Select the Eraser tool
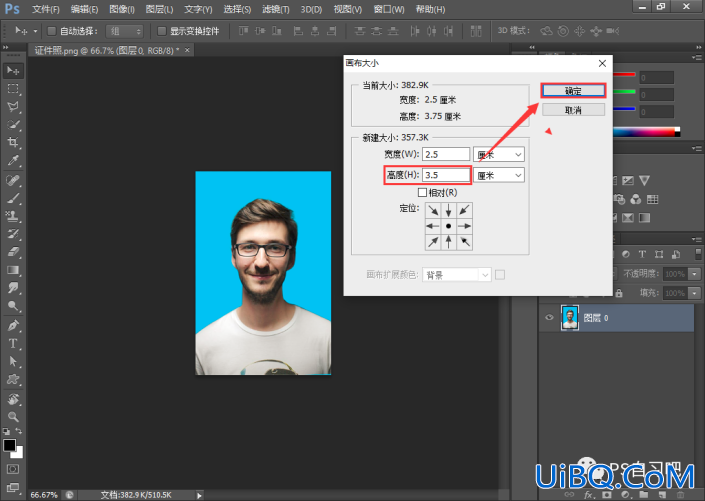 pos(13,252)
